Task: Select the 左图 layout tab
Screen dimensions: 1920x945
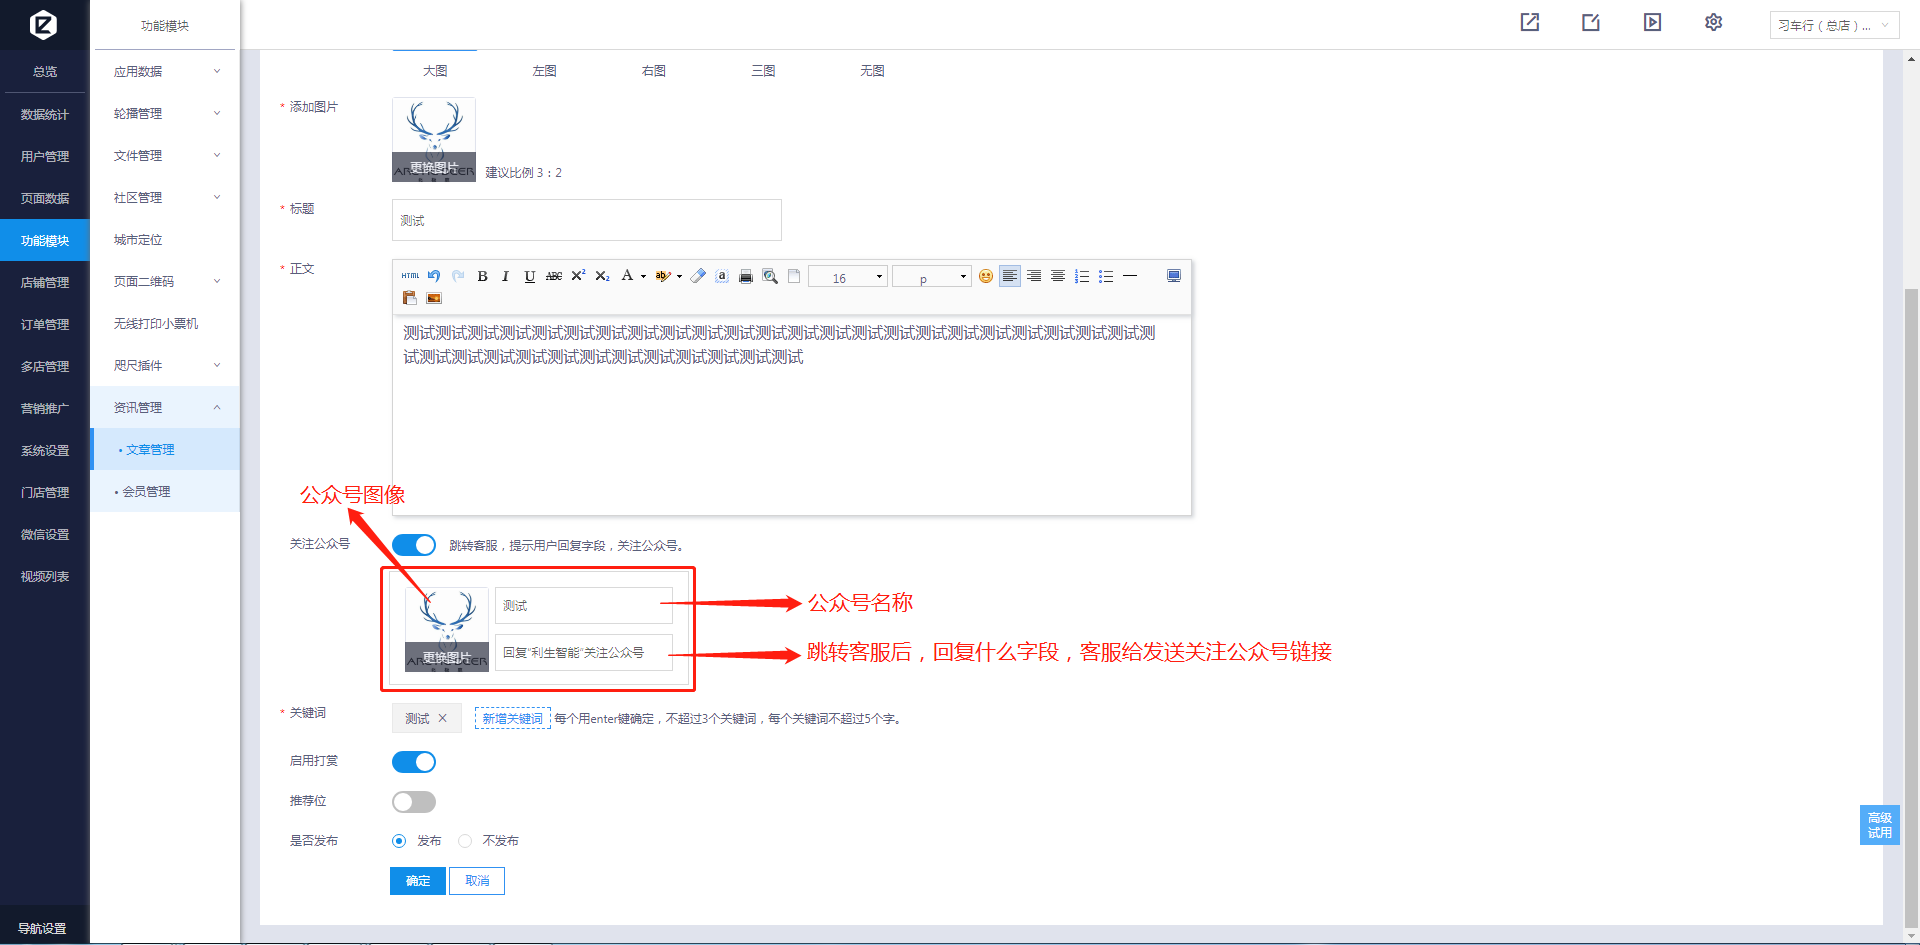Action: 544,71
